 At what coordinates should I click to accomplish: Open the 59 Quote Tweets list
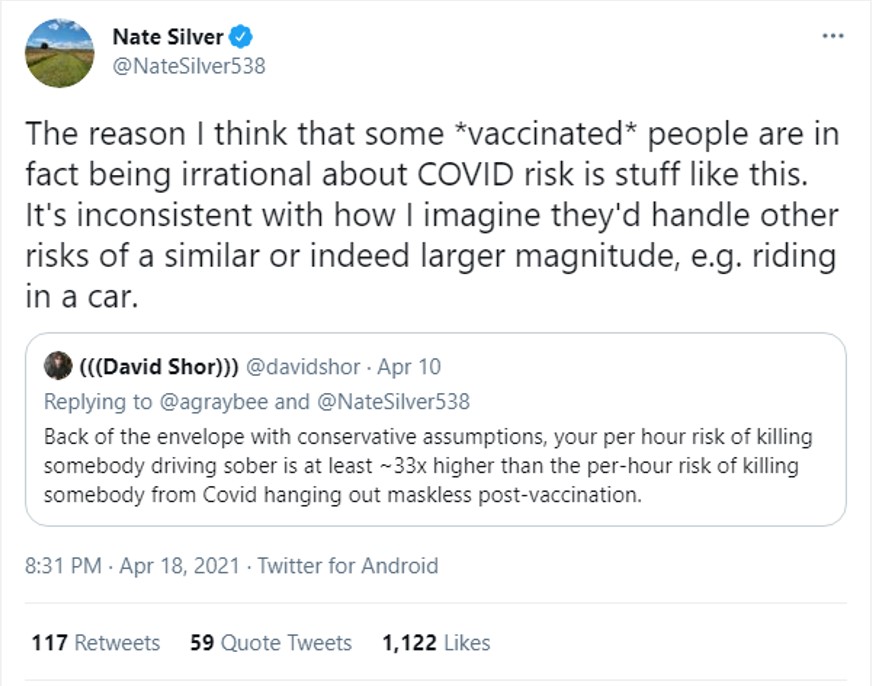[270, 642]
